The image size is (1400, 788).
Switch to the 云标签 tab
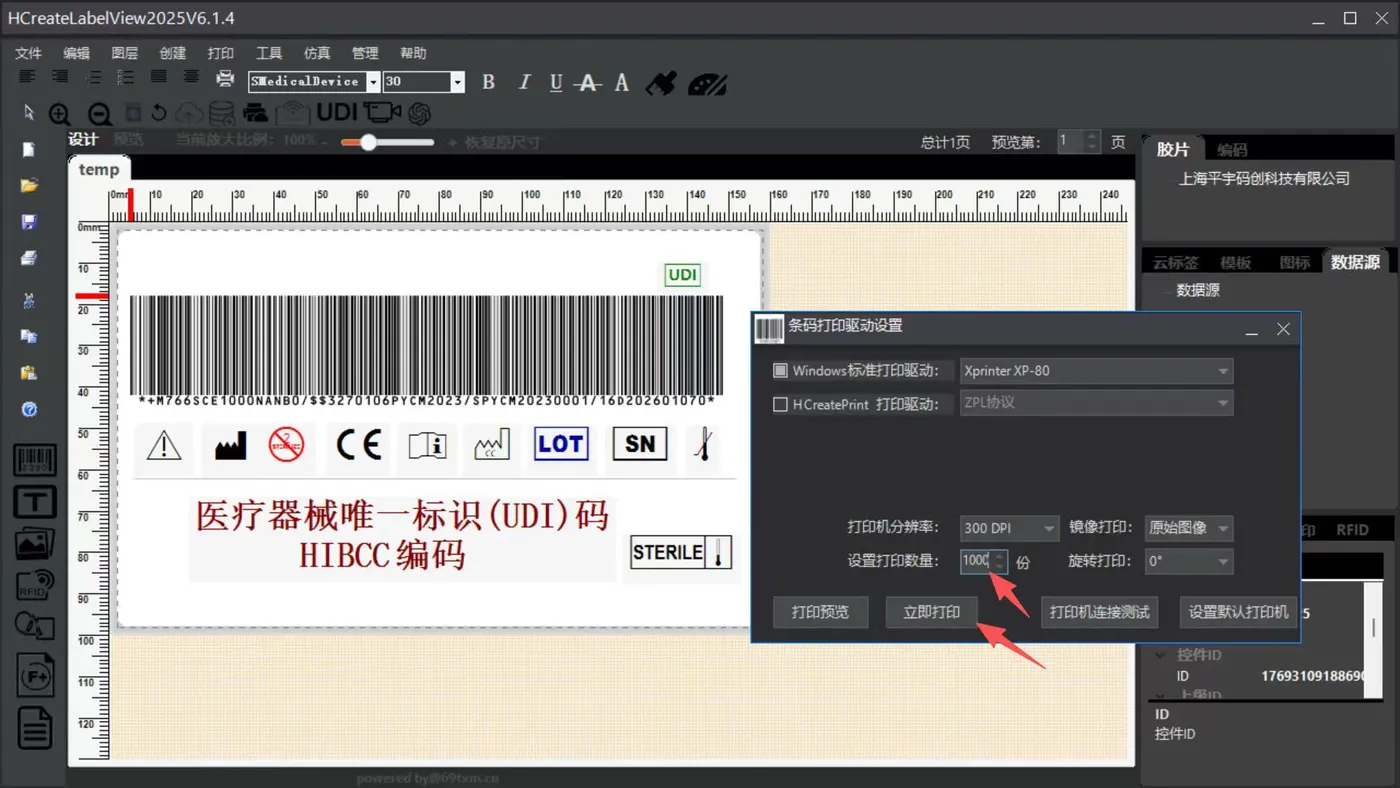[1176, 262]
